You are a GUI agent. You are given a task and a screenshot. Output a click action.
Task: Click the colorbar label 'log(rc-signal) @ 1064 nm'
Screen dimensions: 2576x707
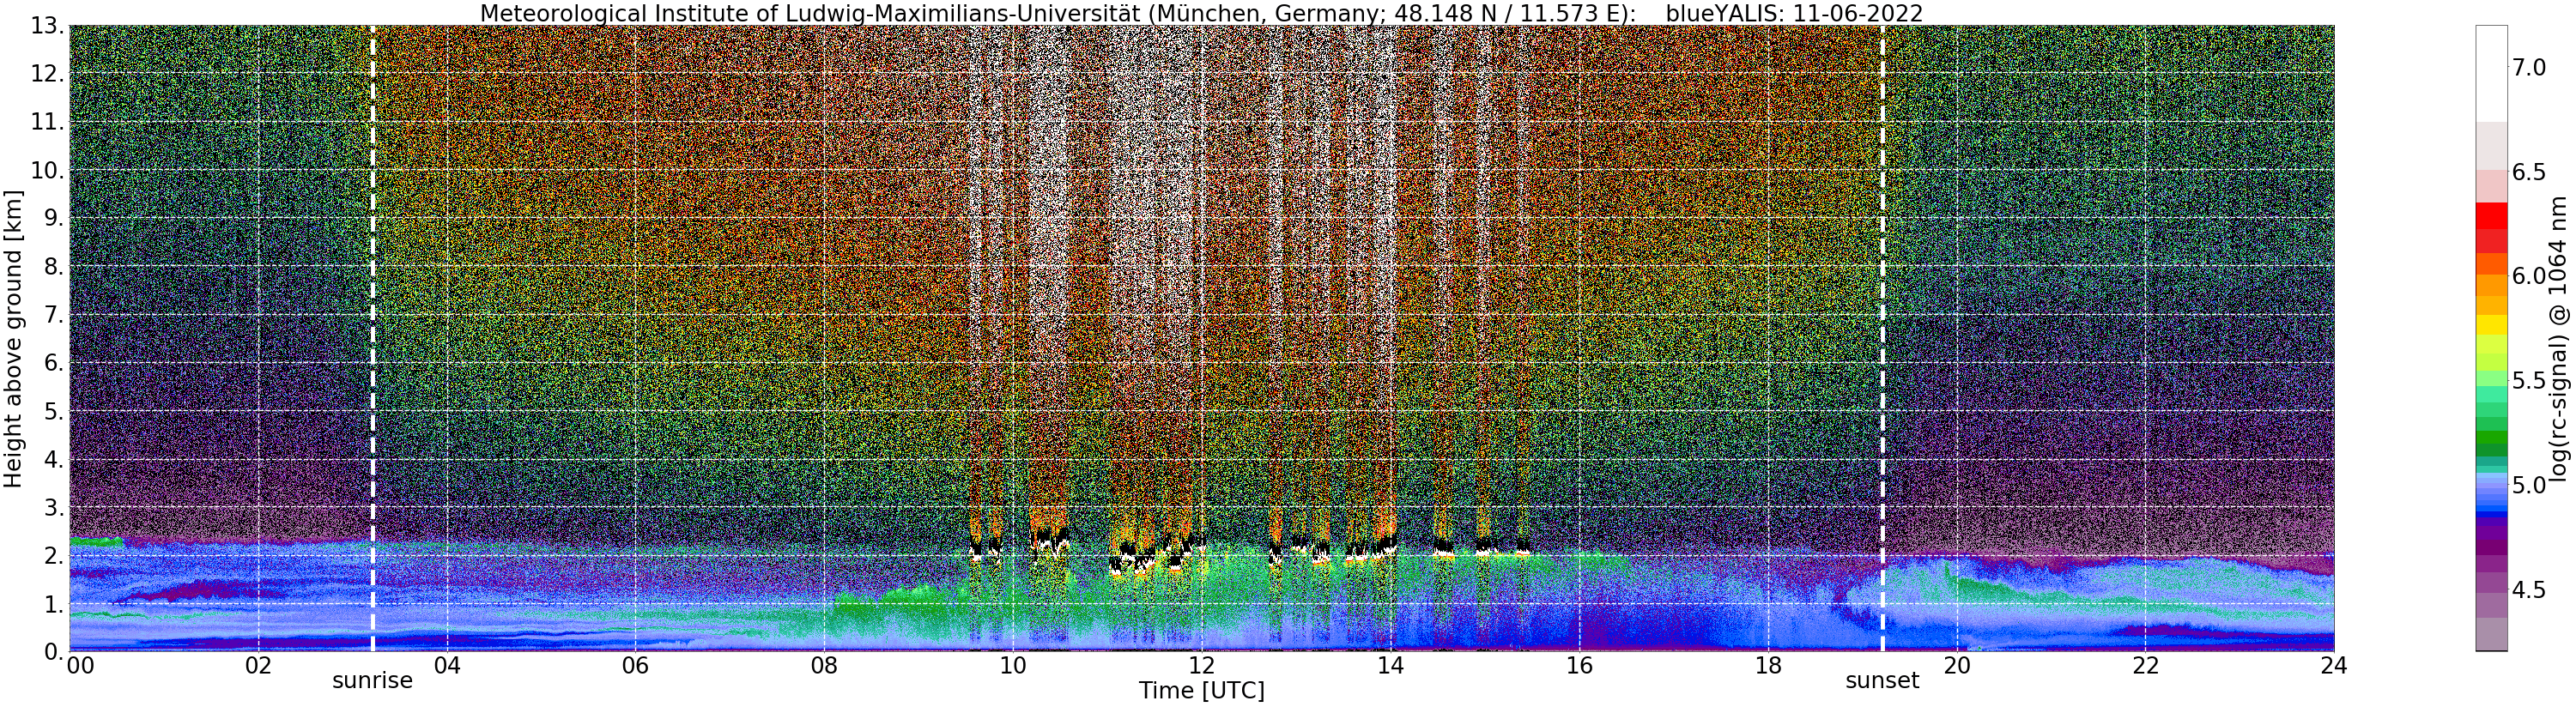2560,338
